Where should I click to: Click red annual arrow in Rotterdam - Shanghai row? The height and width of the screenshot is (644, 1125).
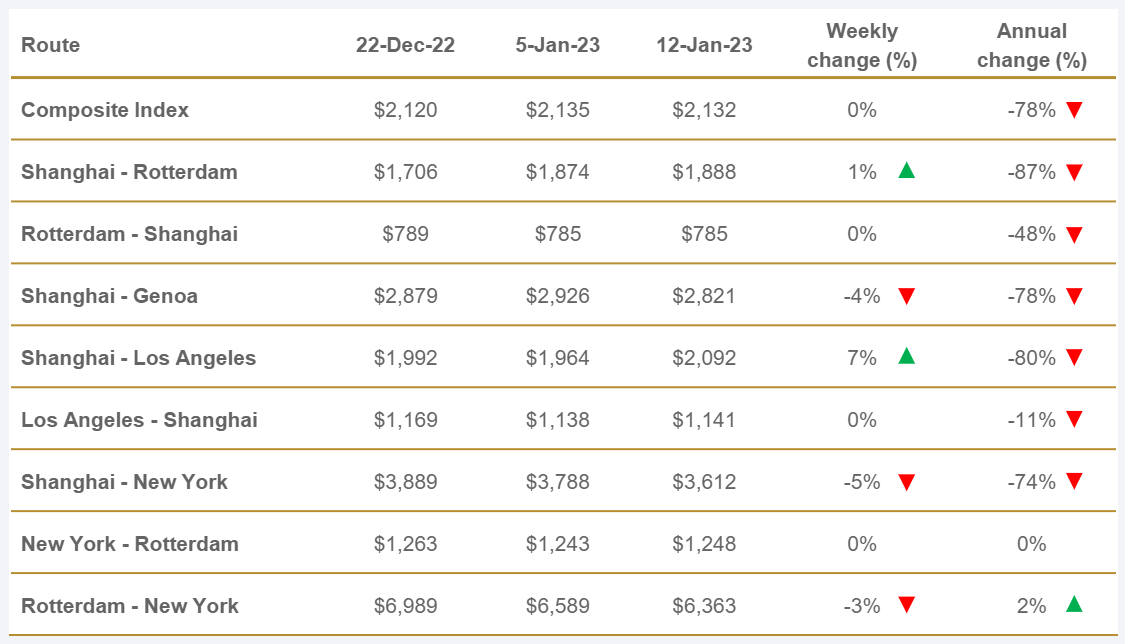[x=1074, y=235]
